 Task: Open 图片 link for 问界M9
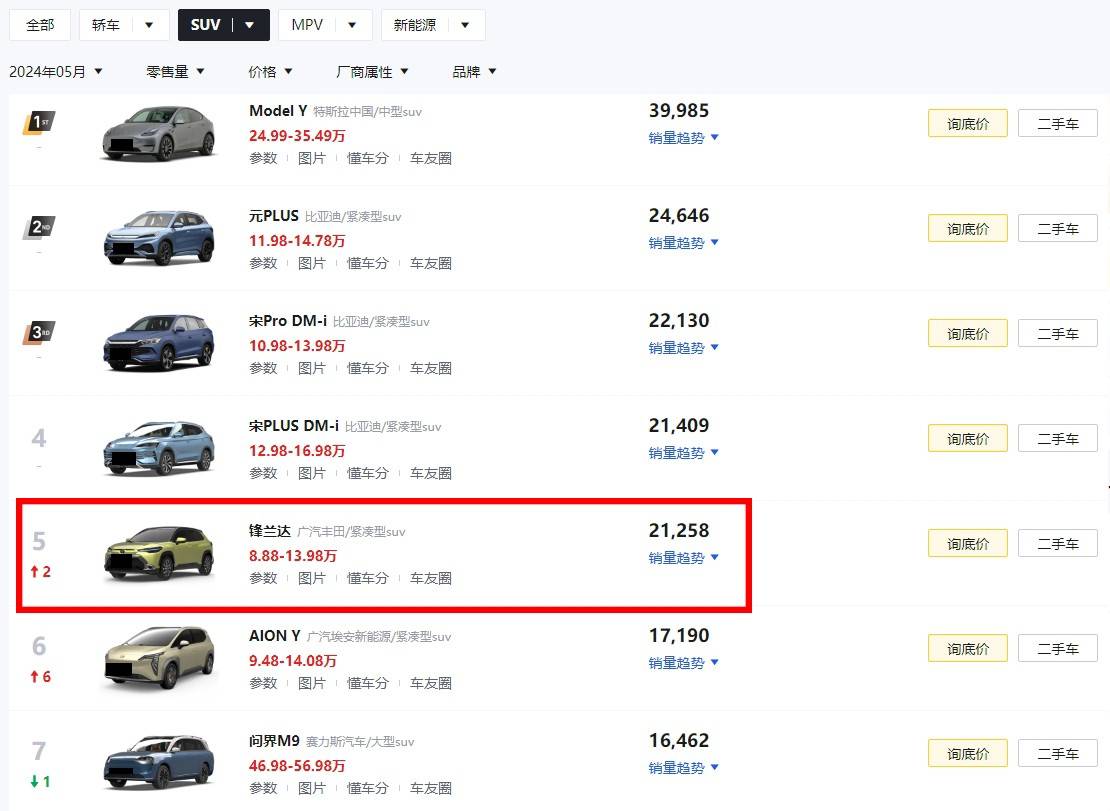312,788
